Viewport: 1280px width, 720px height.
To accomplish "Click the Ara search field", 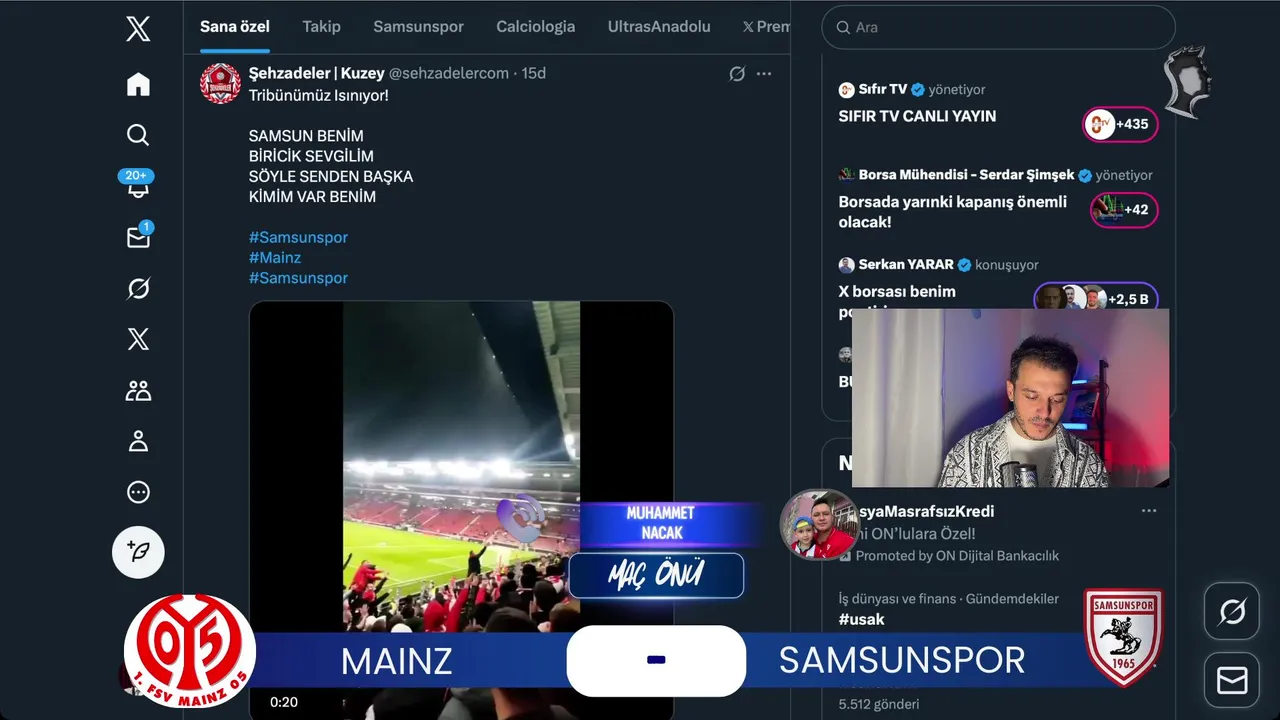I will 998,27.
